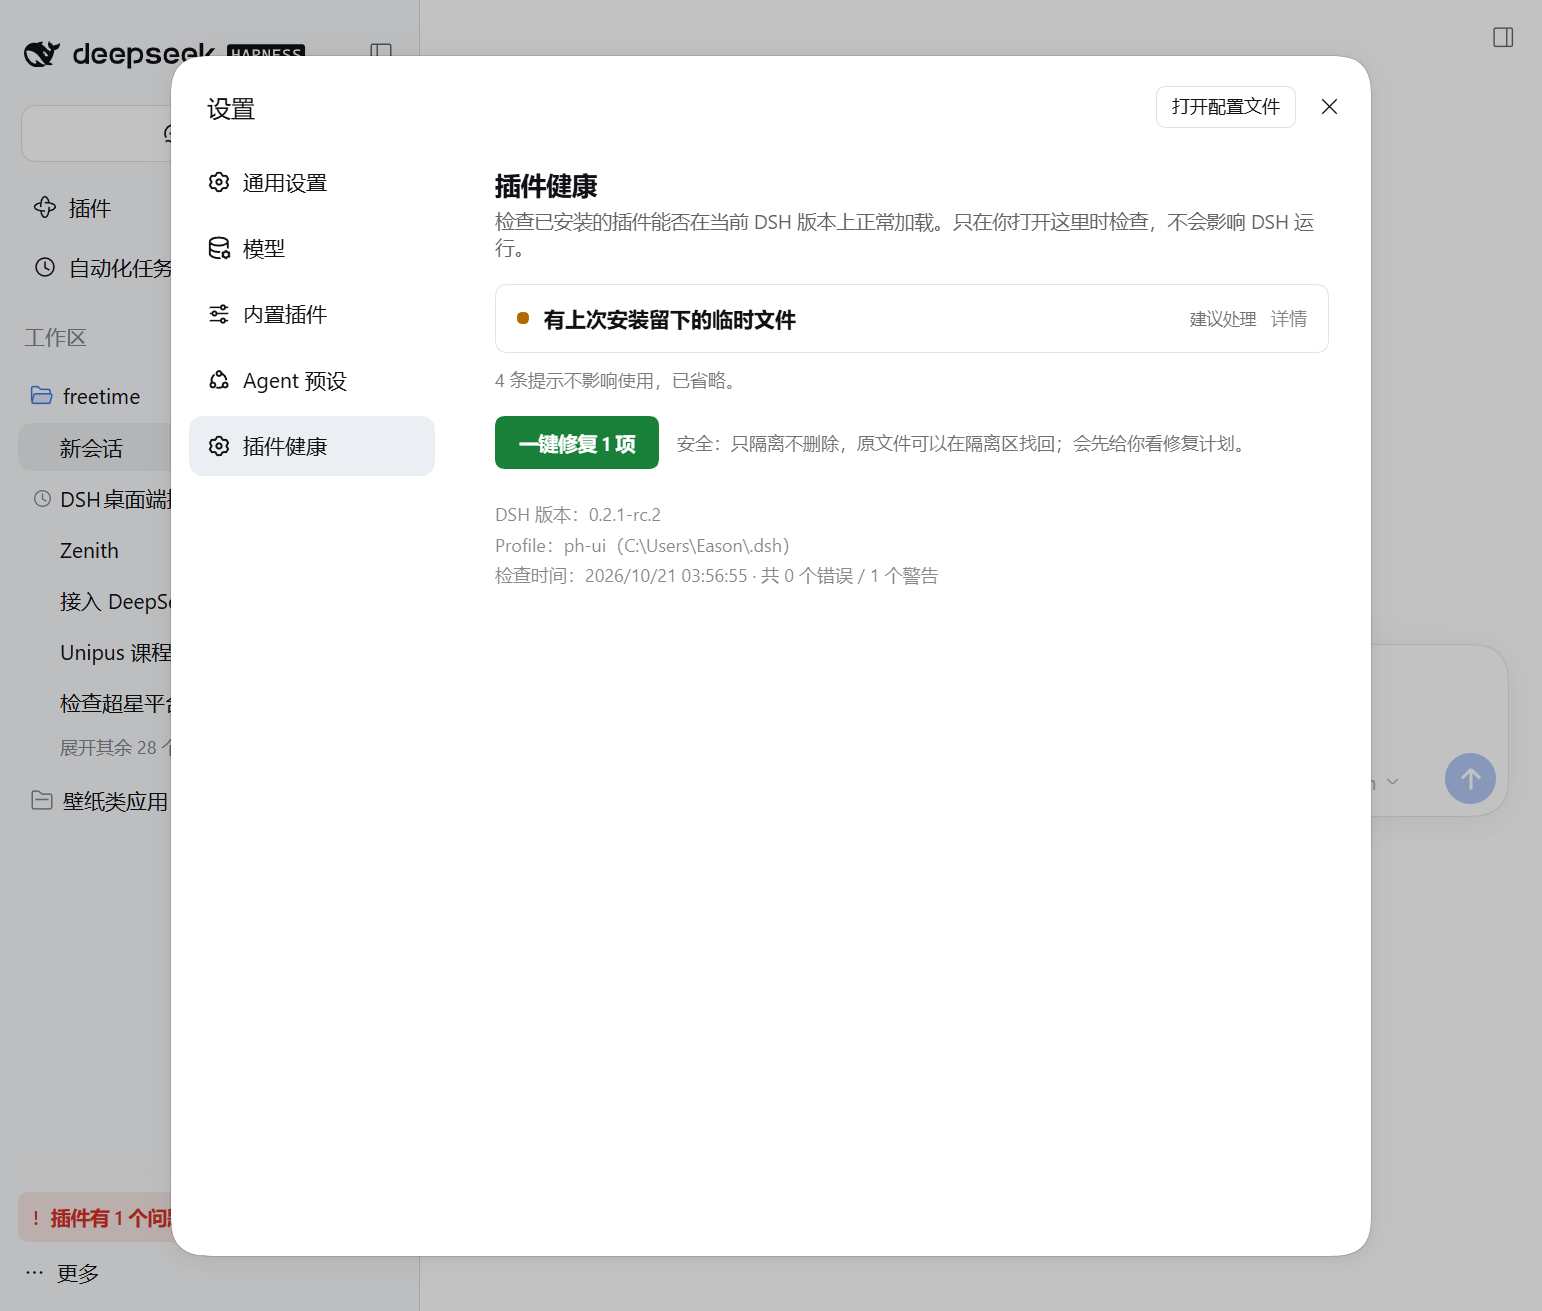Select the Agent 预设 settings tab
1542x1311 pixels.
[x=311, y=381]
